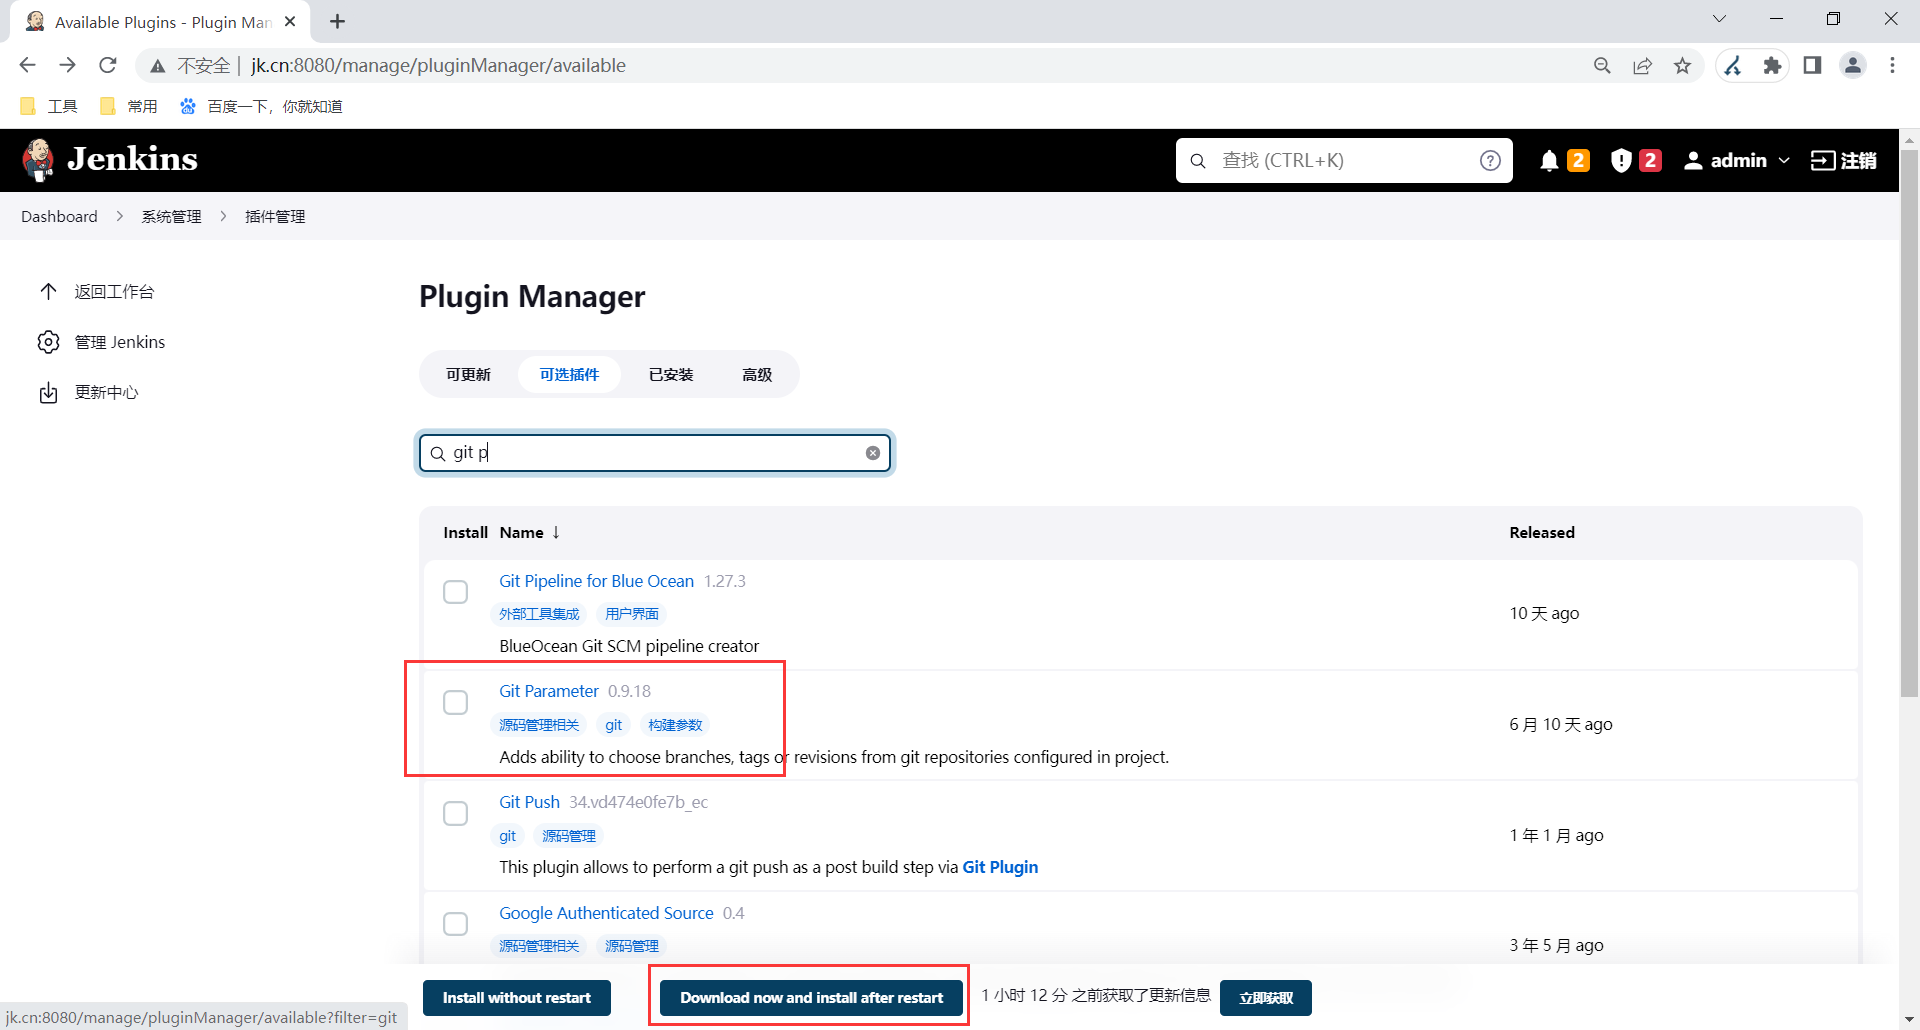Check the Git Push plugin checkbox
This screenshot has height=1030, width=1920.
[455, 814]
